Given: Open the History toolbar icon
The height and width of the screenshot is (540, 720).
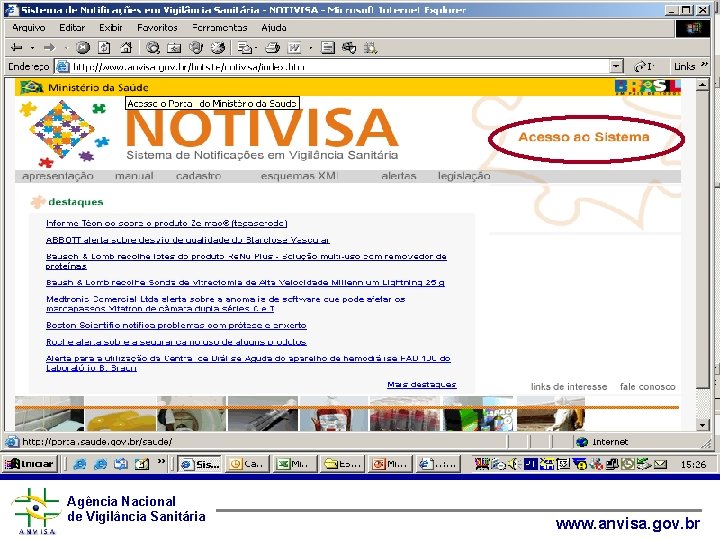Looking at the screenshot, I should click(218, 47).
